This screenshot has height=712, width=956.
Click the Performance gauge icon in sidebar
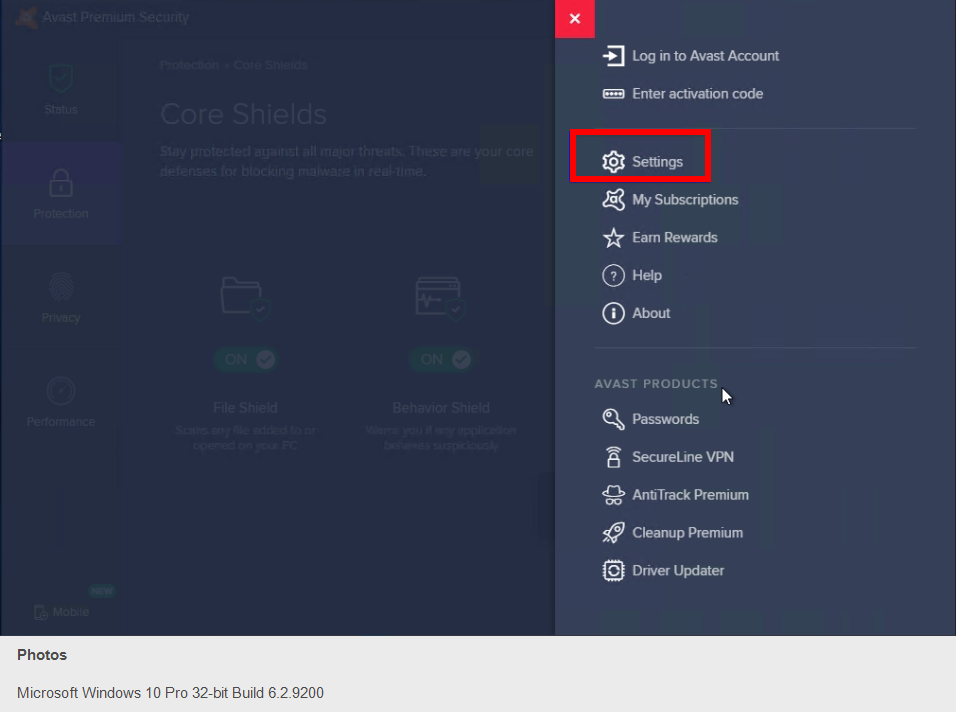61,391
